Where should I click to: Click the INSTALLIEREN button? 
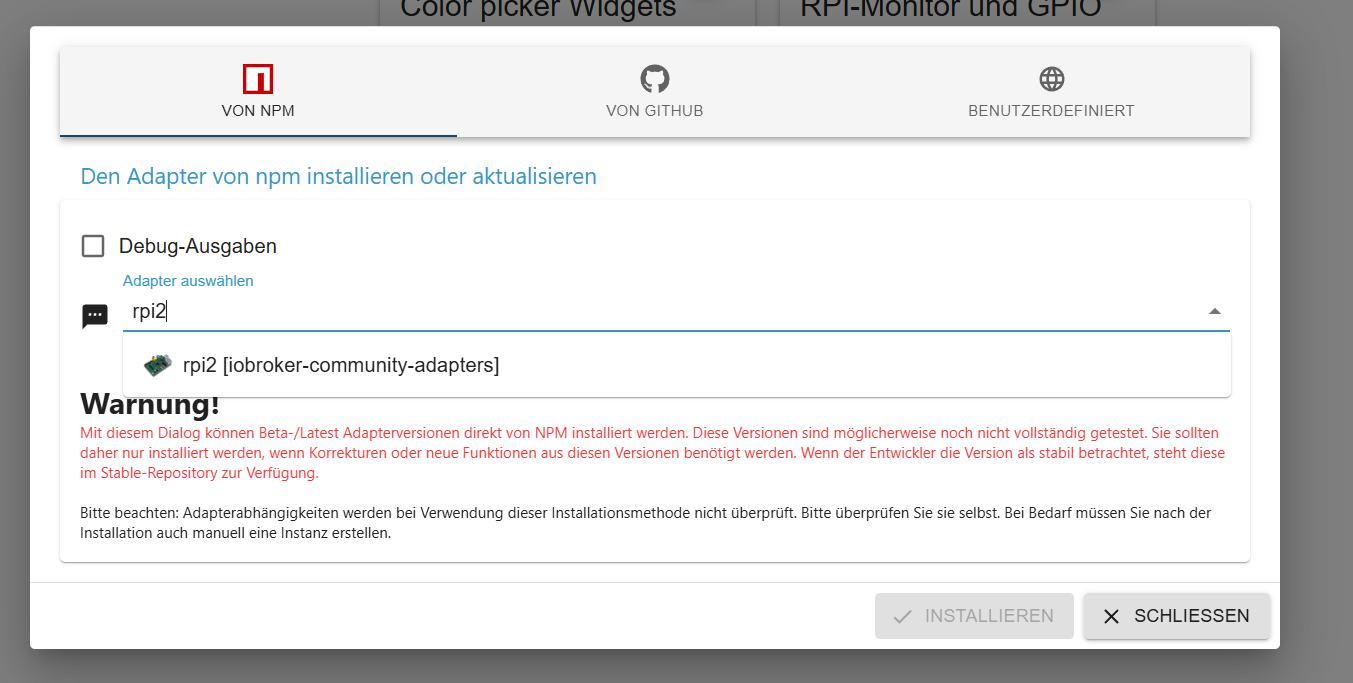(974, 616)
